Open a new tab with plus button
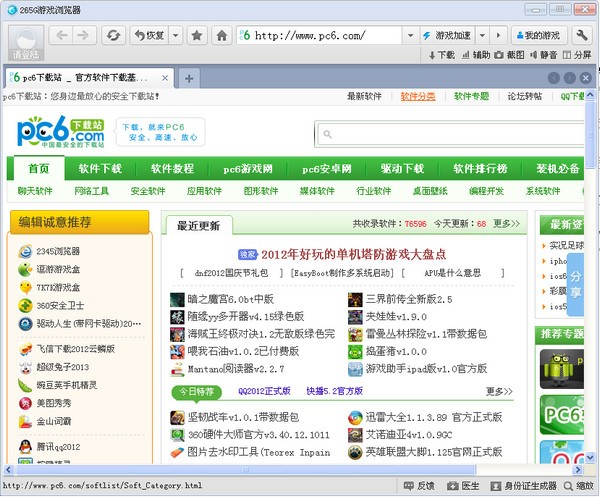The height and width of the screenshot is (497, 600). coord(189,78)
